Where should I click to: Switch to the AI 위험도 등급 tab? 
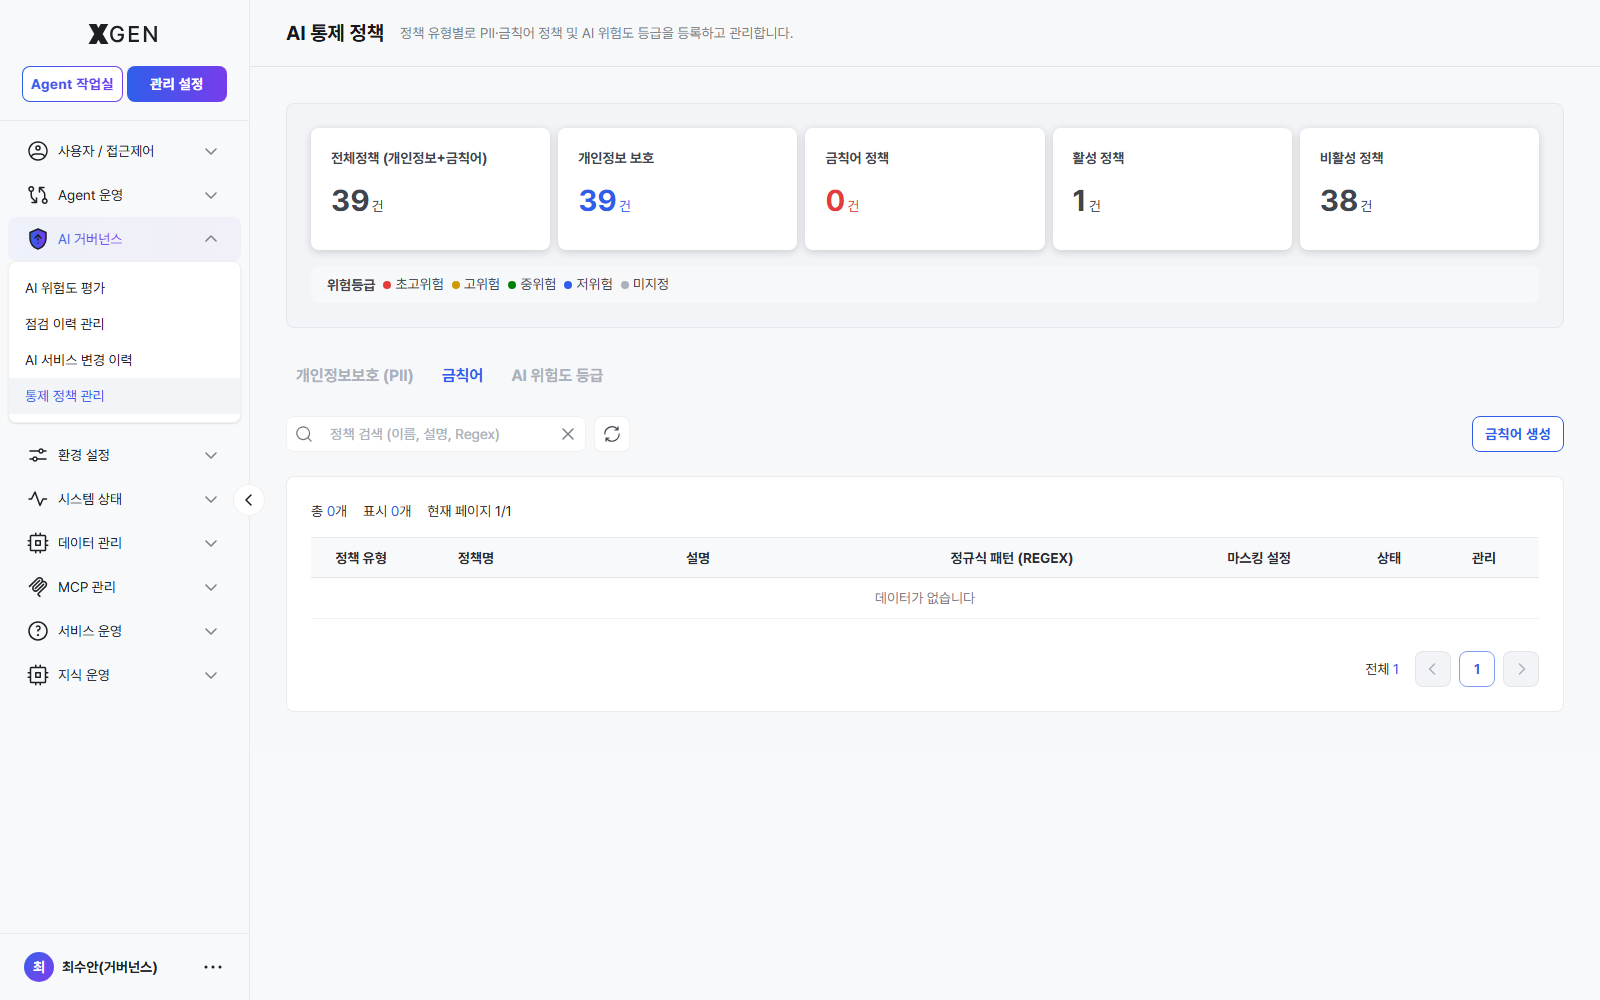click(557, 375)
